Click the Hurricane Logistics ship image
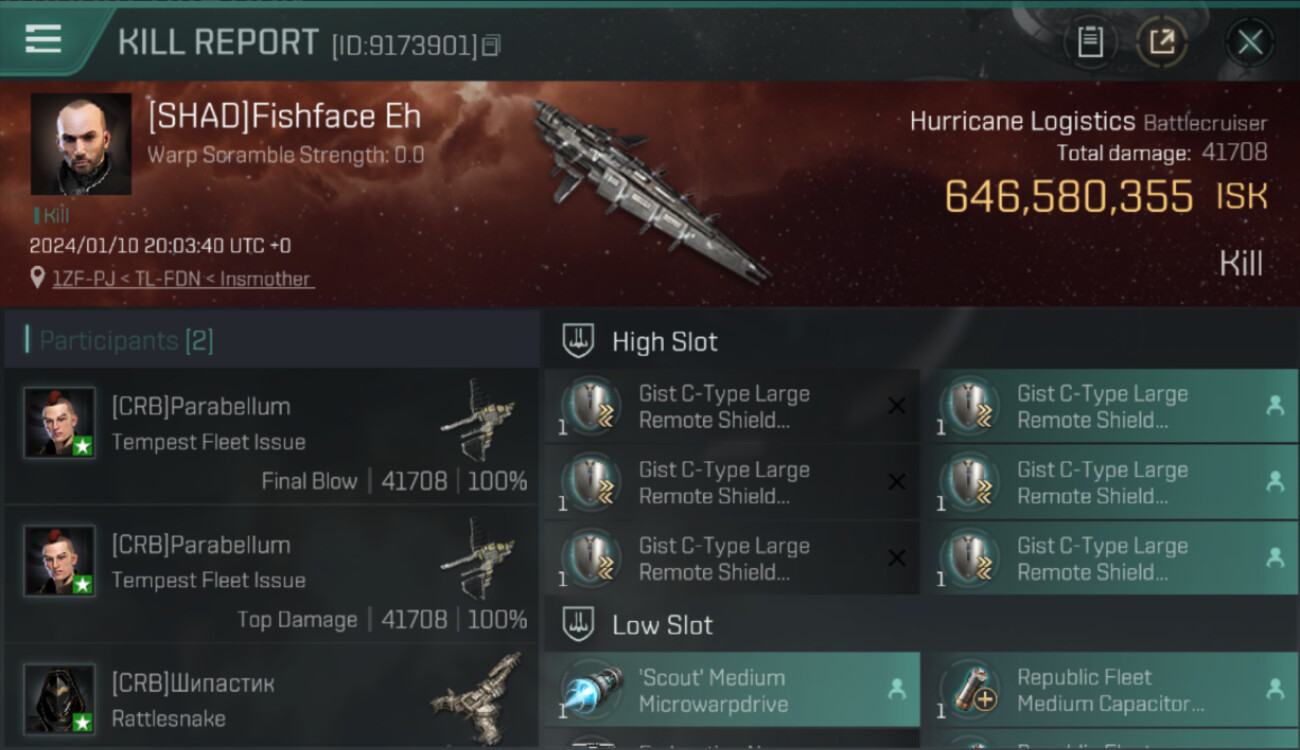 (650, 190)
